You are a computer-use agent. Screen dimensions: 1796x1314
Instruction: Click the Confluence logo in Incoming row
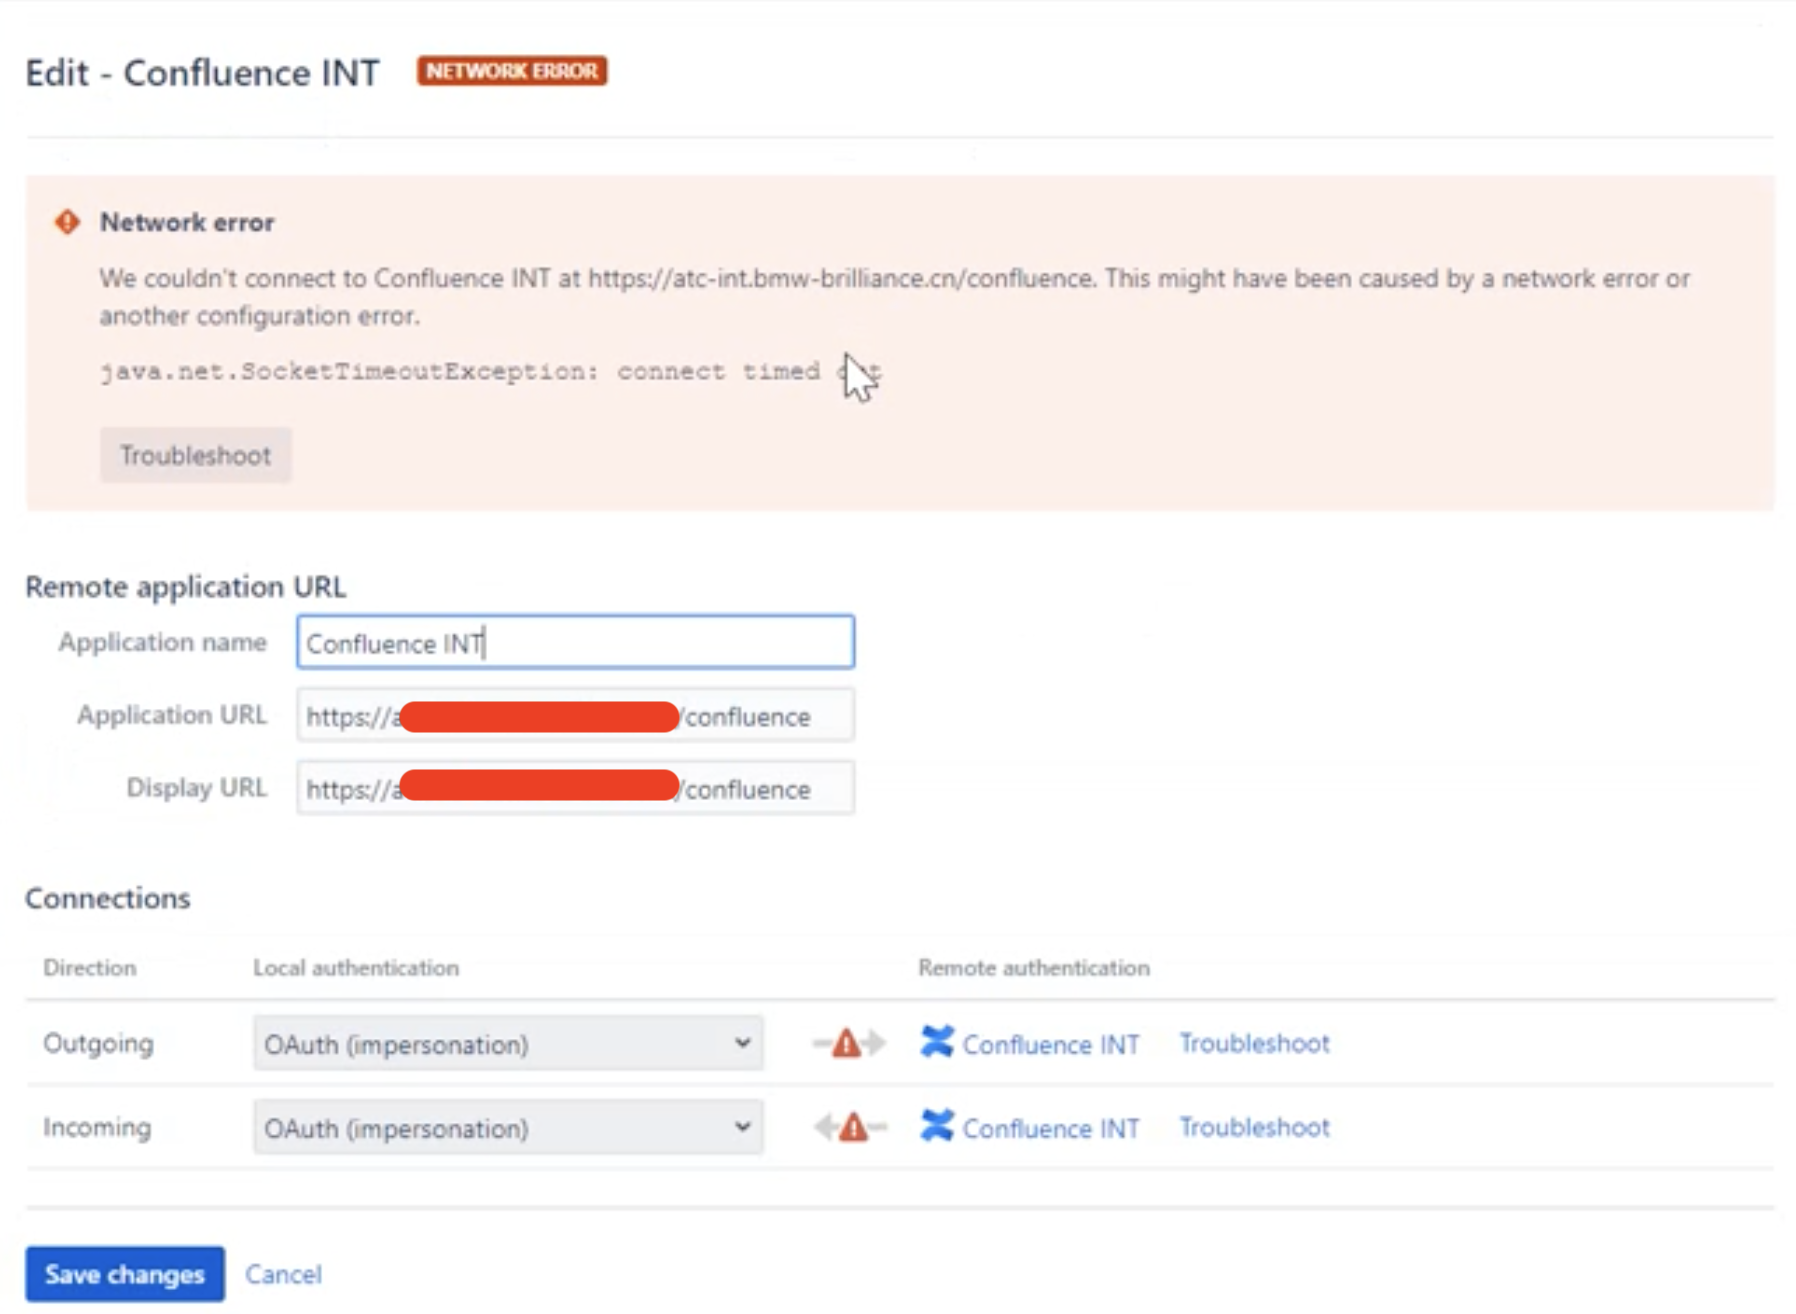[x=936, y=1126]
